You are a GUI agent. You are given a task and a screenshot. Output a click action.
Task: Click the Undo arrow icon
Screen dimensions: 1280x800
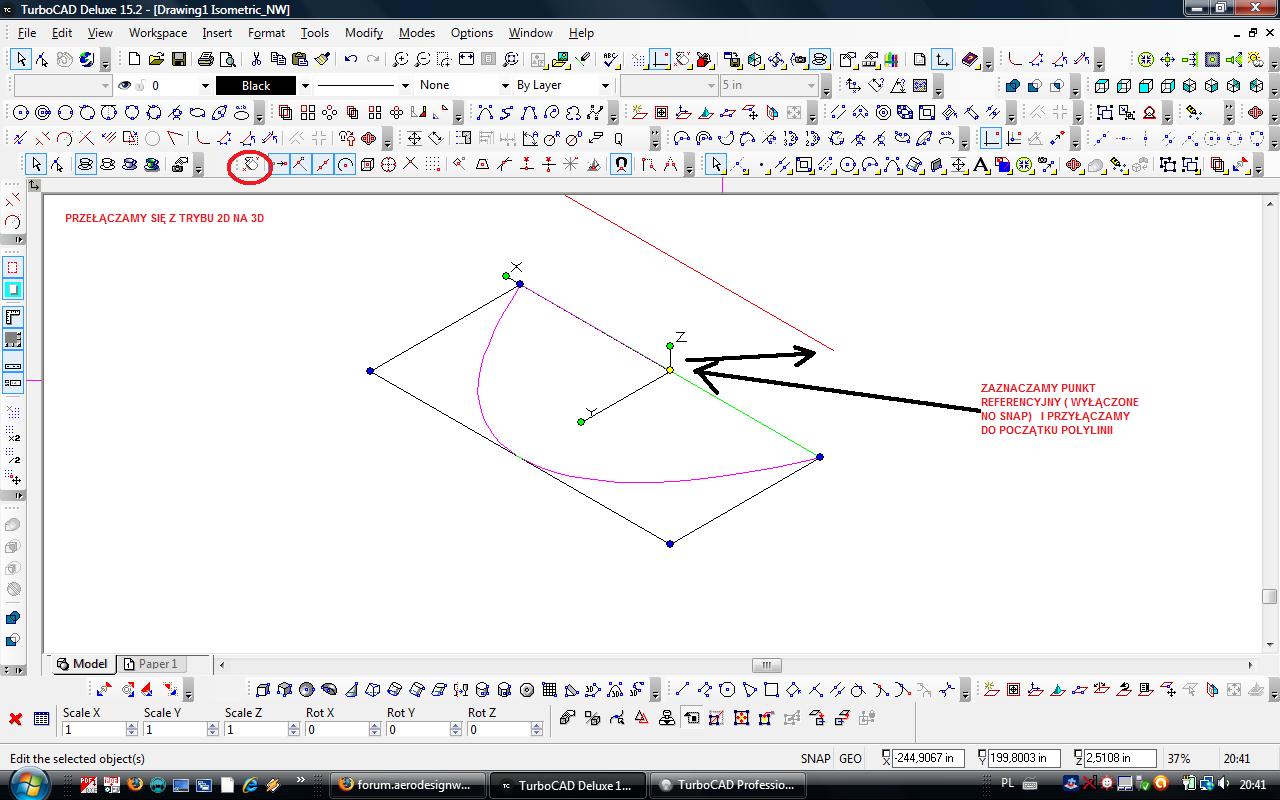pos(350,60)
